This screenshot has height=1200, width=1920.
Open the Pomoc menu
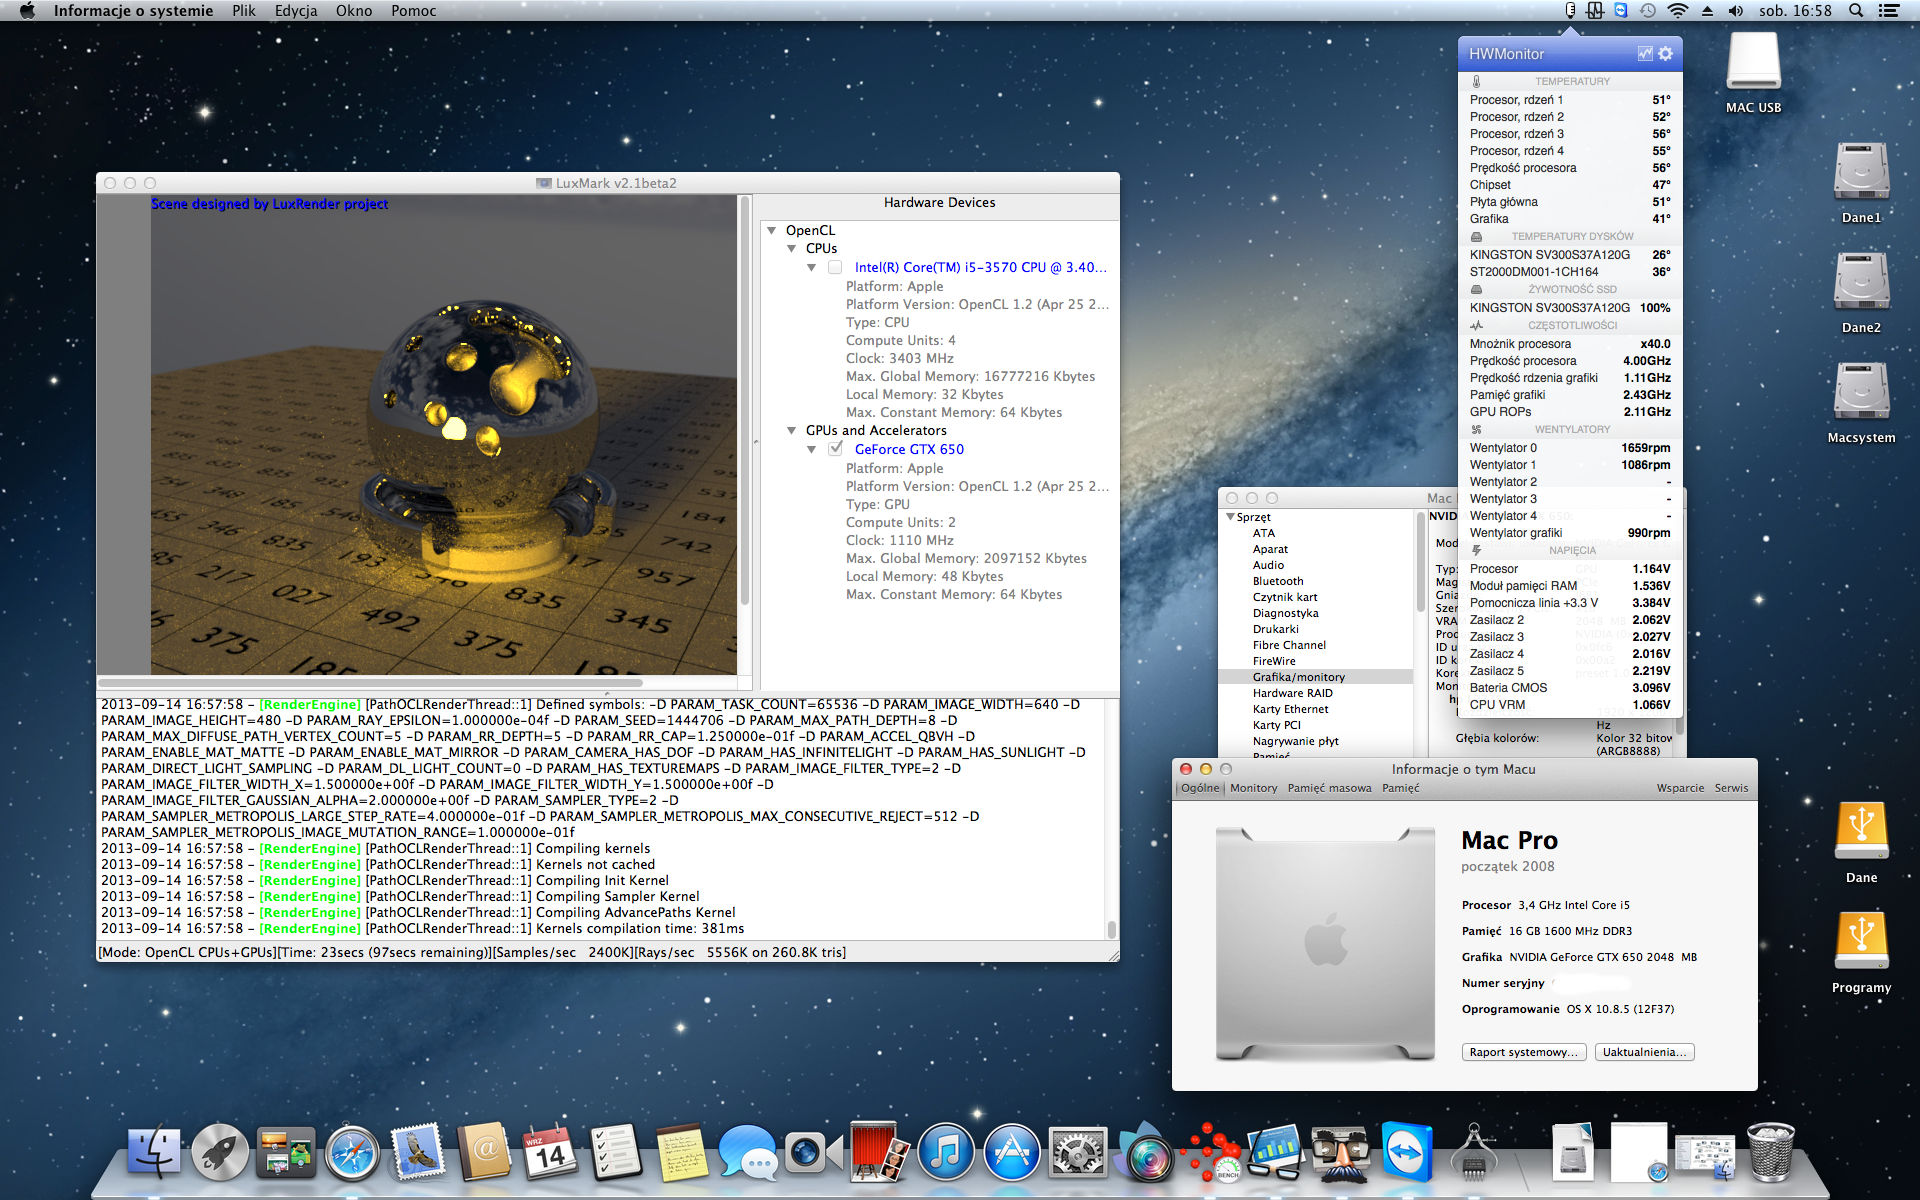pyautogui.click(x=414, y=11)
